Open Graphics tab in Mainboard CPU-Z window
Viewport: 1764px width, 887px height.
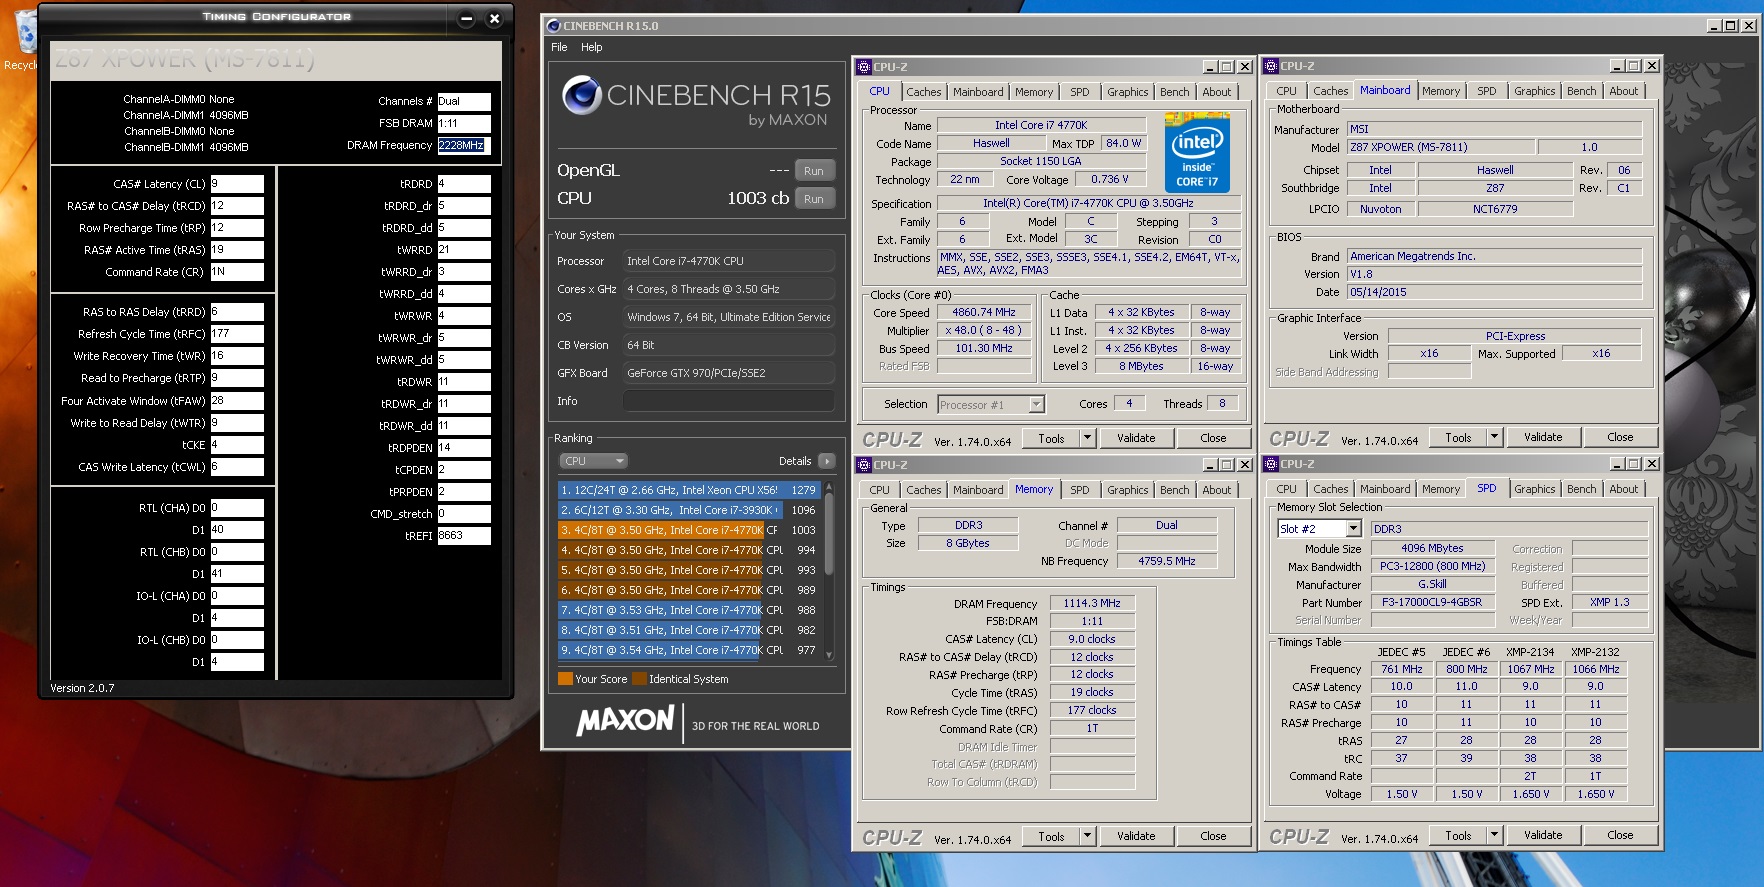pyautogui.click(x=1534, y=91)
